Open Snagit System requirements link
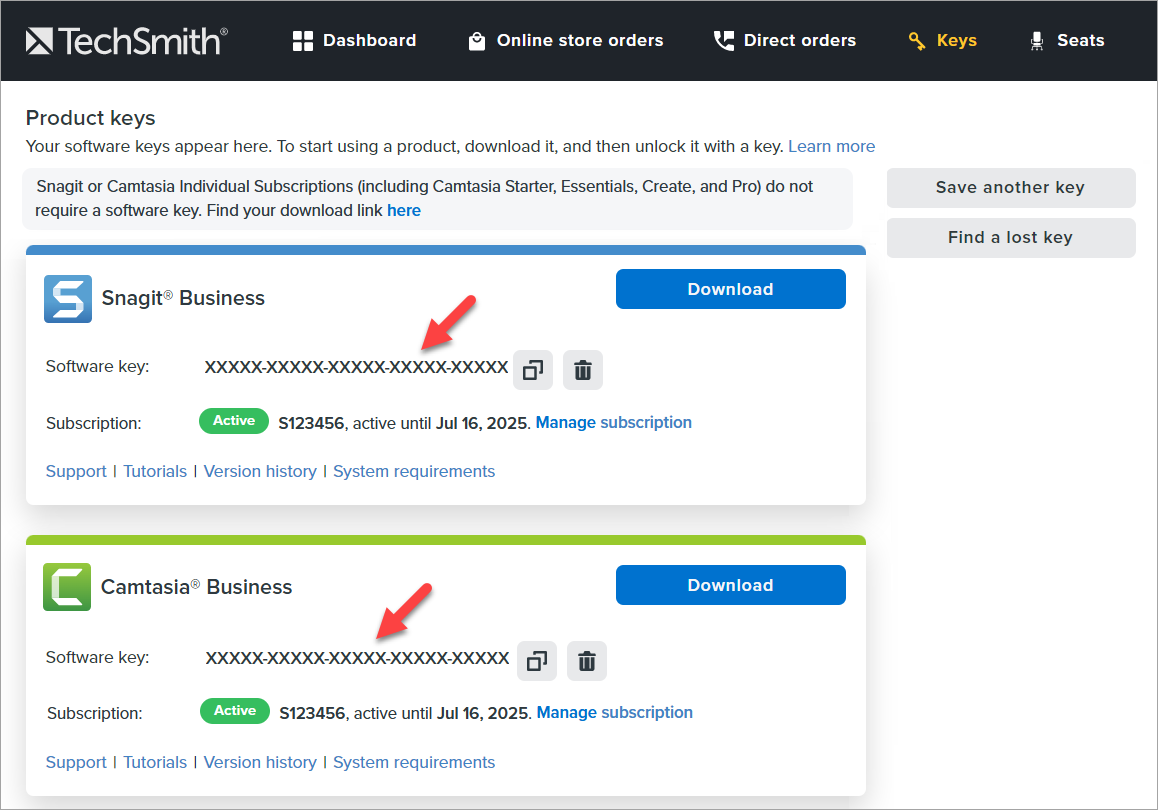Screen dimensions: 1158x810 pos(414,471)
